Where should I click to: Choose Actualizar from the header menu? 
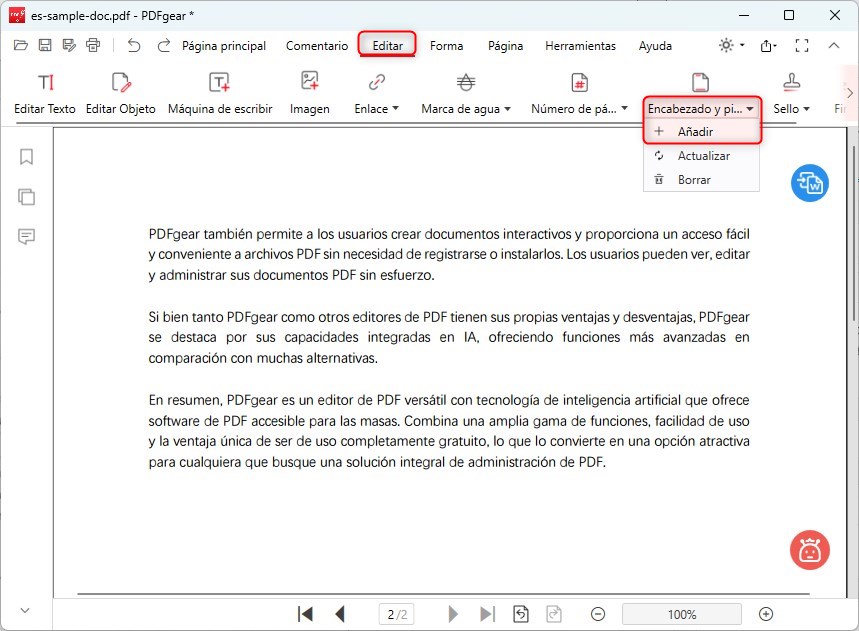[702, 156]
